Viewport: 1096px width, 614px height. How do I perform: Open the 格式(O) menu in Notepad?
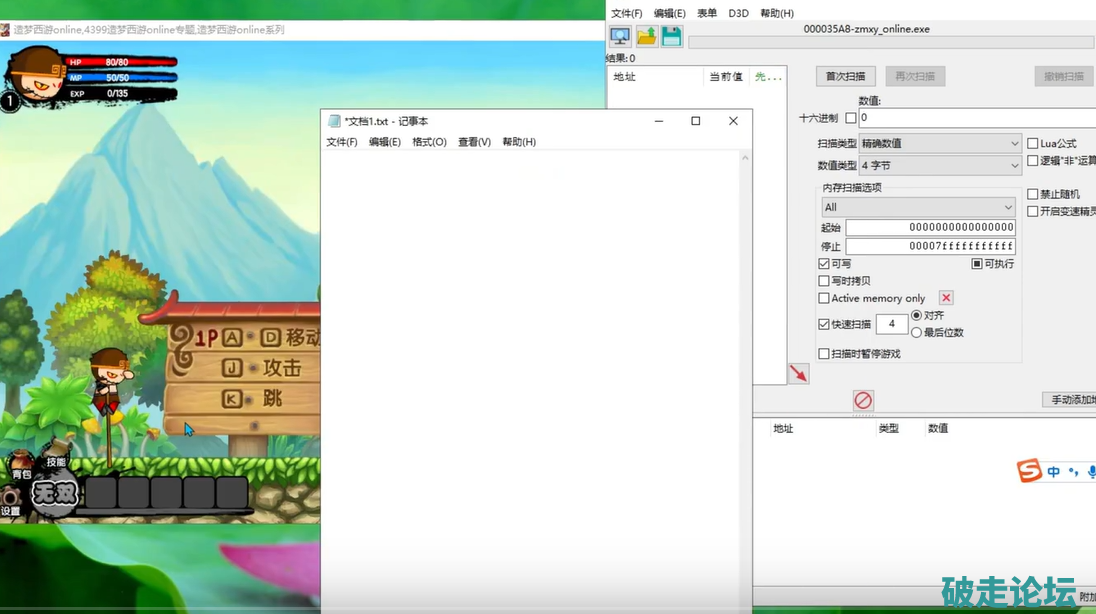(x=429, y=142)
